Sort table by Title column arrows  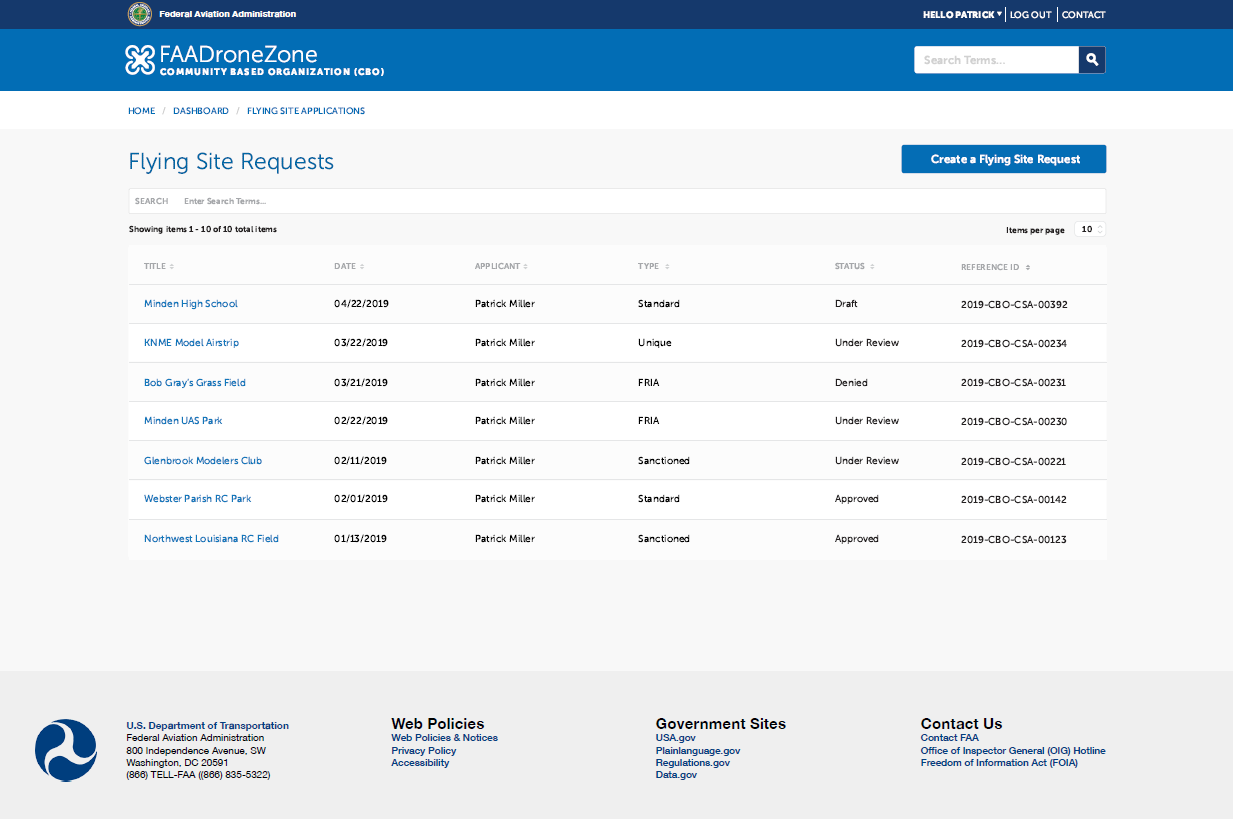(x=172, y=267)
